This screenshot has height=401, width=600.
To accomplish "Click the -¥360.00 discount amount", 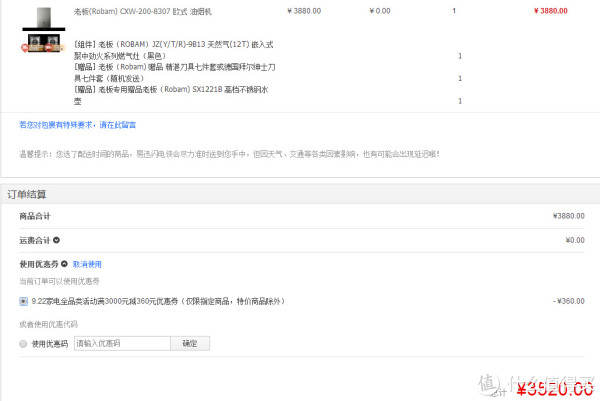I will click(569, 301).
